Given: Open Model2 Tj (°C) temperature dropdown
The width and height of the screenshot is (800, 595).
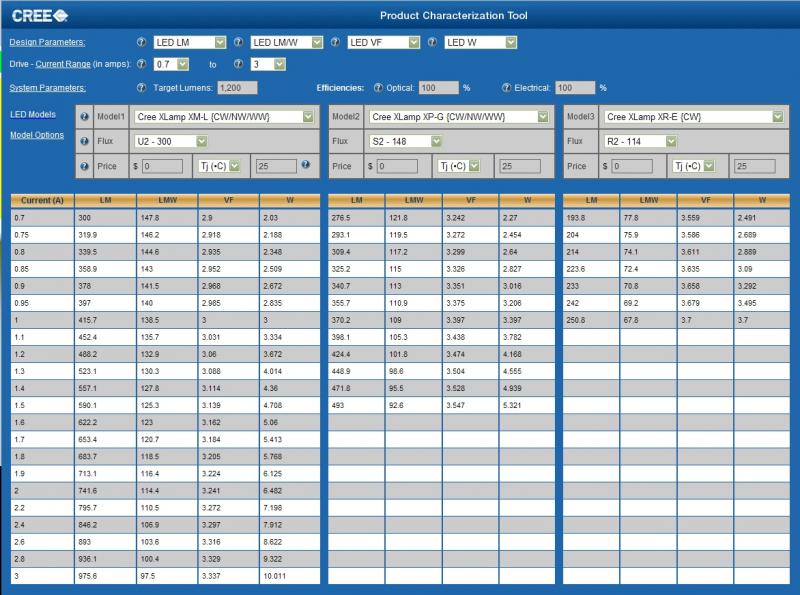Looking at the screenshot, I should pos(459,166).
